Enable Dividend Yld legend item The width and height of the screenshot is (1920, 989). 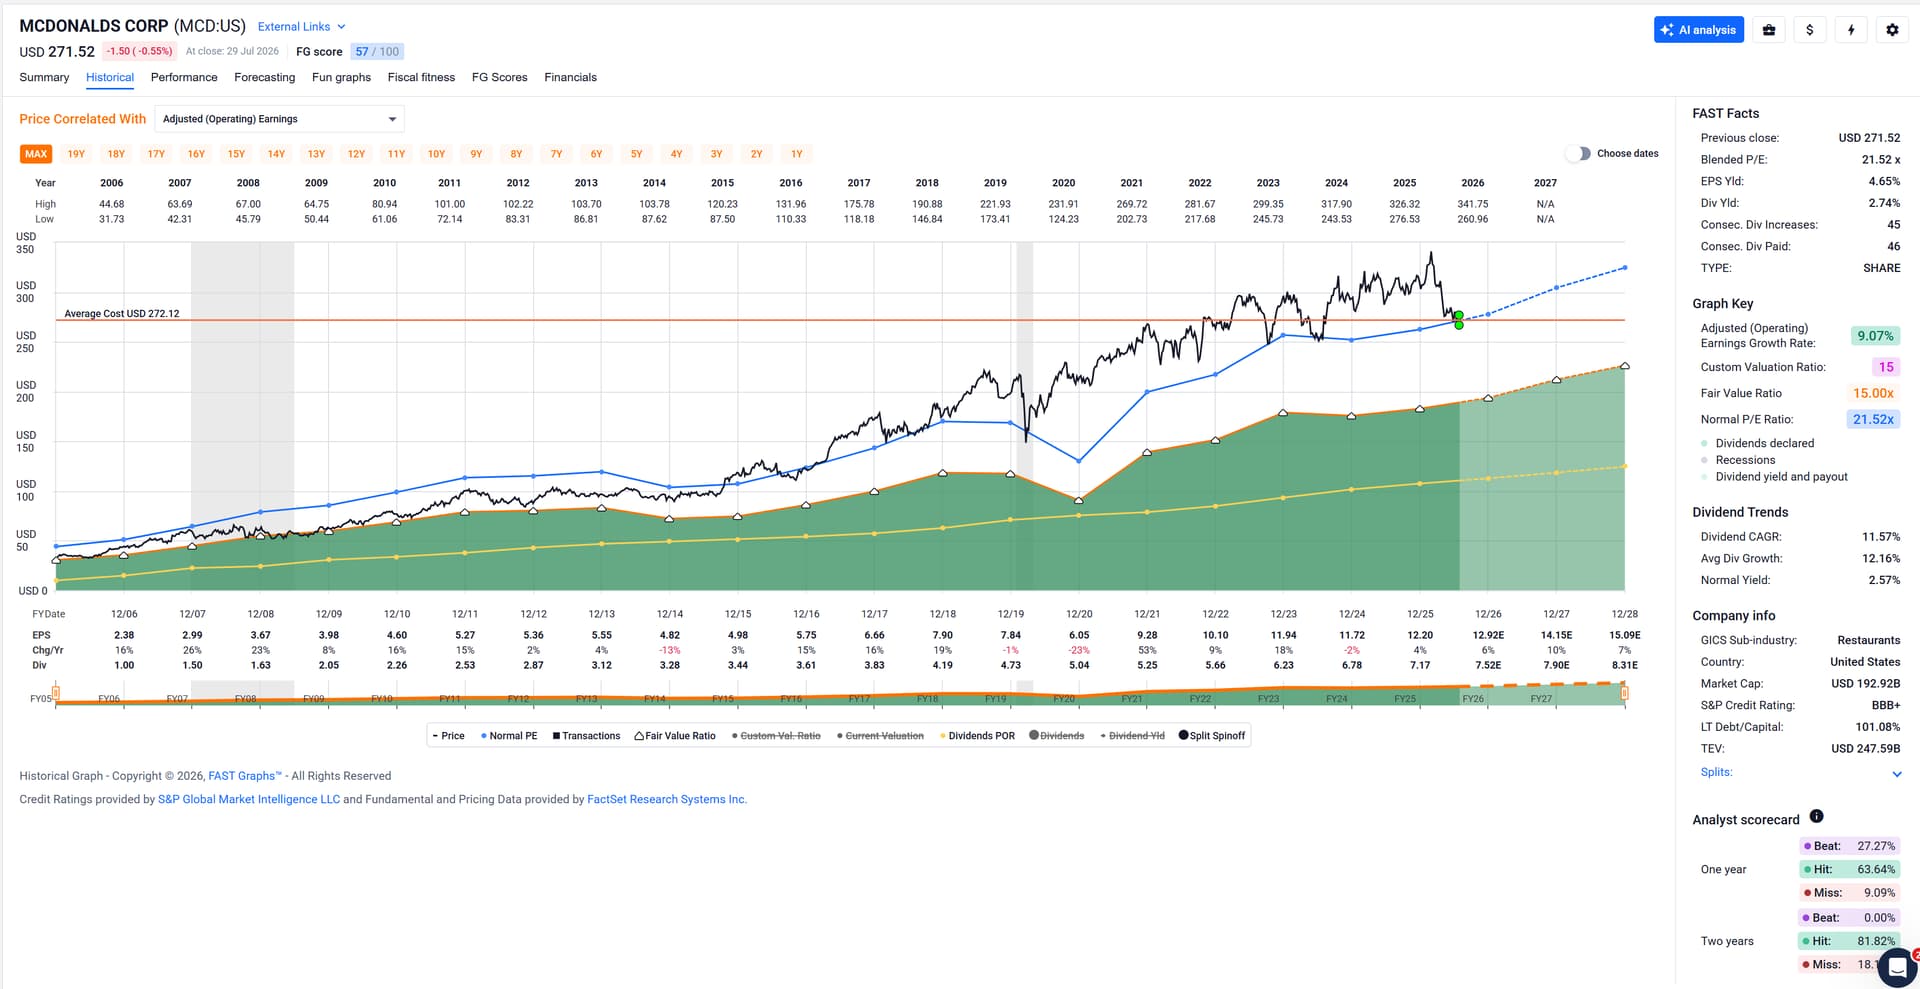coord(1132,736)
